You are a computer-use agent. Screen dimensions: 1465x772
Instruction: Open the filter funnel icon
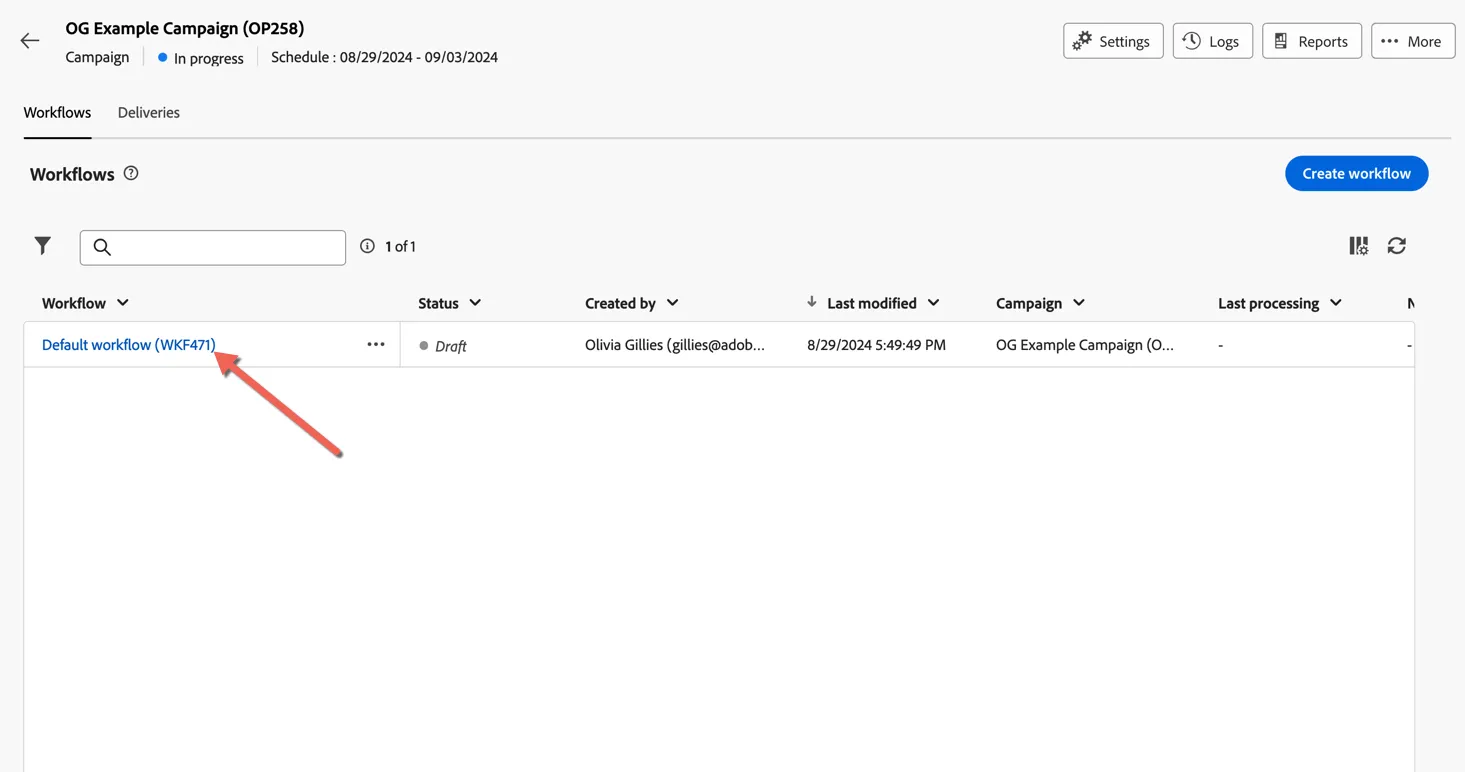pos(43,246)
